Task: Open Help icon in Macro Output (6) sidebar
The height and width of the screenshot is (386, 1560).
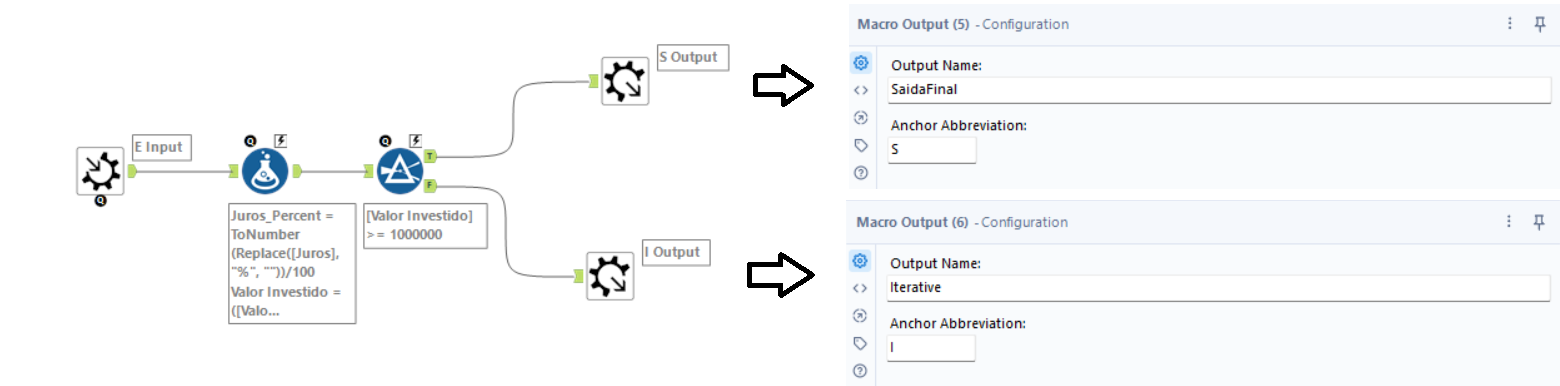Action: [x=860, y=370]
